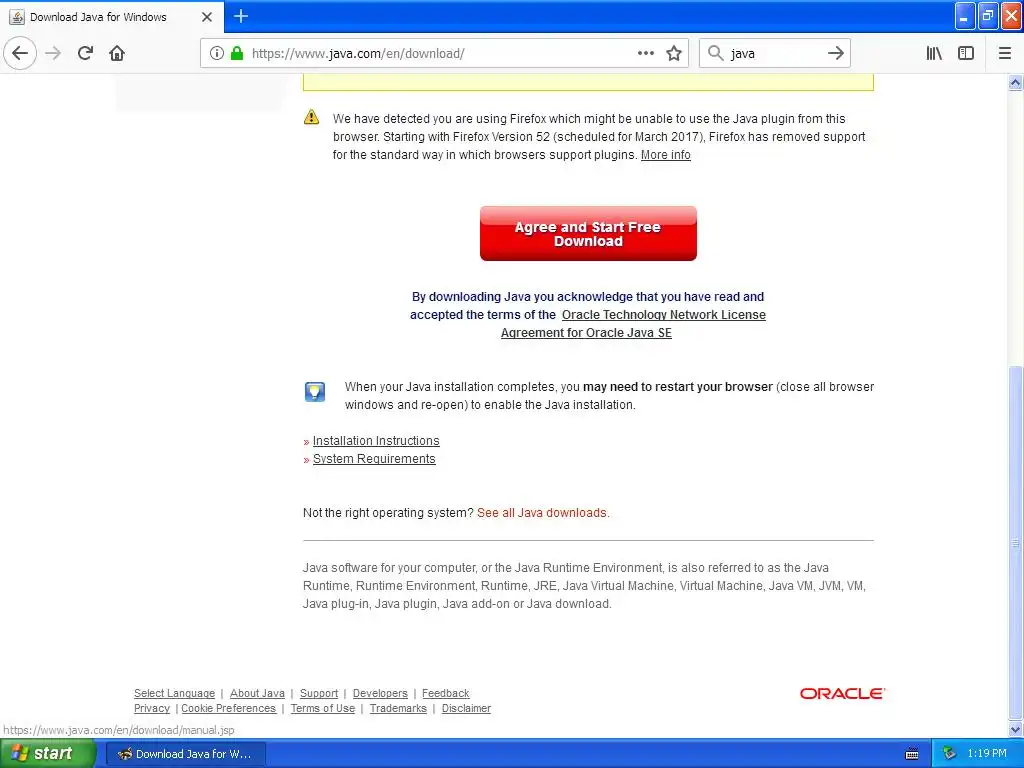Open Terms of Use footer link
The image size is (1024, 768).
point(323,708)
